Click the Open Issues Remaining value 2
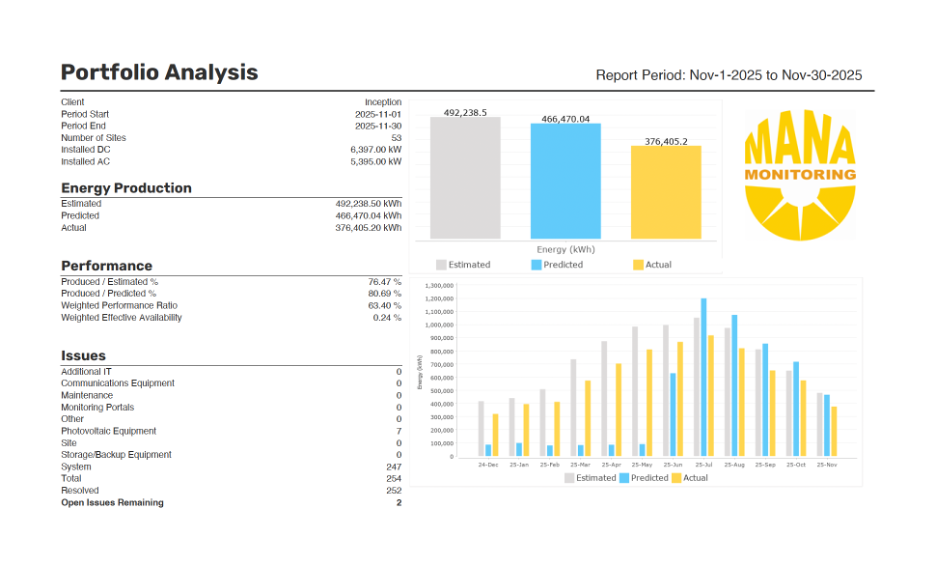This screenshot has height=566, width=936. (x=399, y=503)
